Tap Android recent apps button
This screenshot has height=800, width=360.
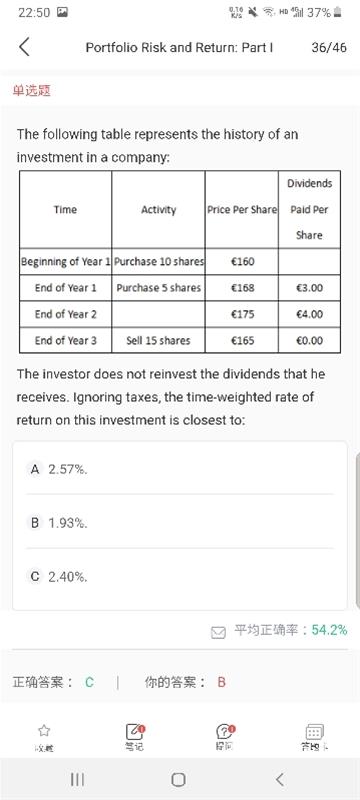click(77, 779)
